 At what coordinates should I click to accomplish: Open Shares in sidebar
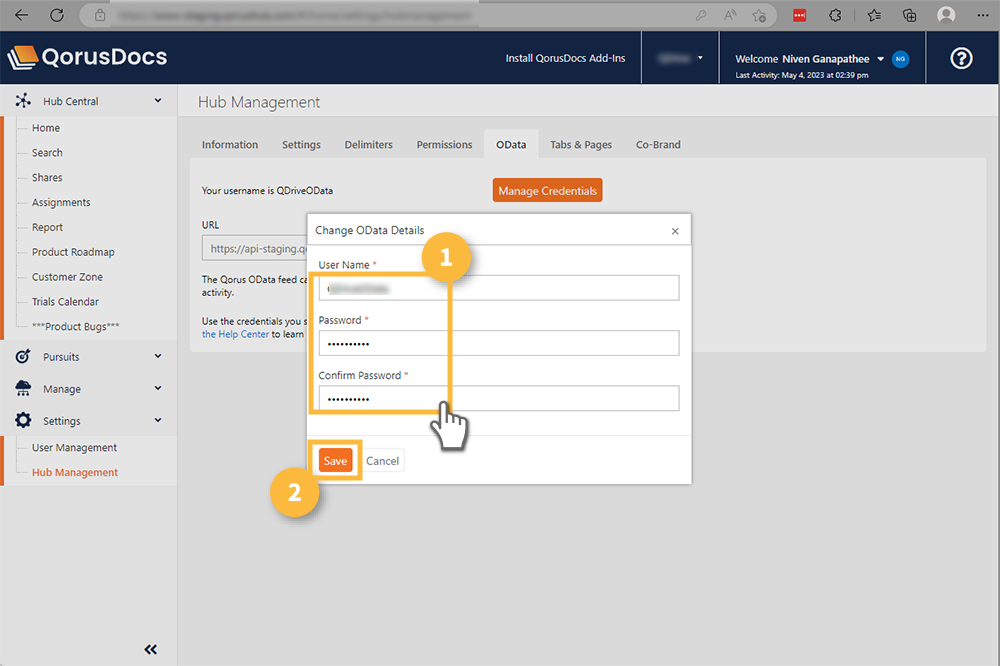[47, 178]
